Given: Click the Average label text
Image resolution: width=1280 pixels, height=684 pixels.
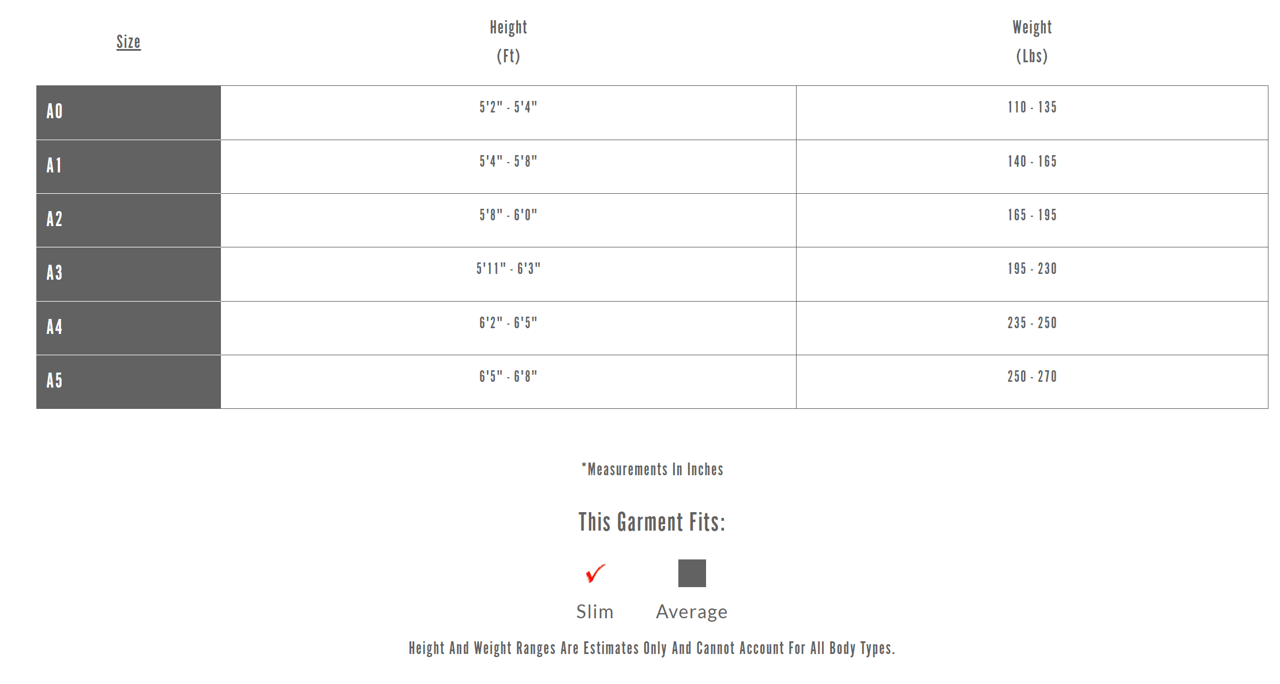Looking at the screenshot, I should [x=692, y=611].
